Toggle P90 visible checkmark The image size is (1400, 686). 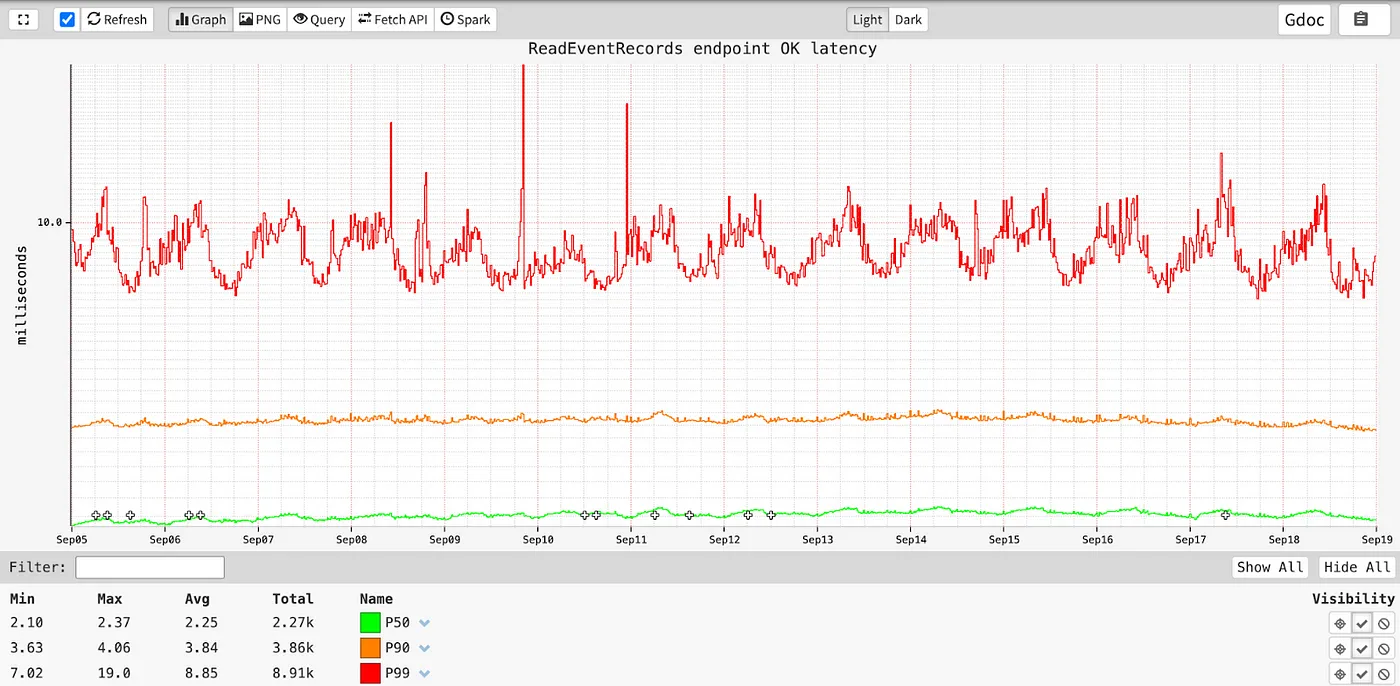click(x=1362, y=648)
